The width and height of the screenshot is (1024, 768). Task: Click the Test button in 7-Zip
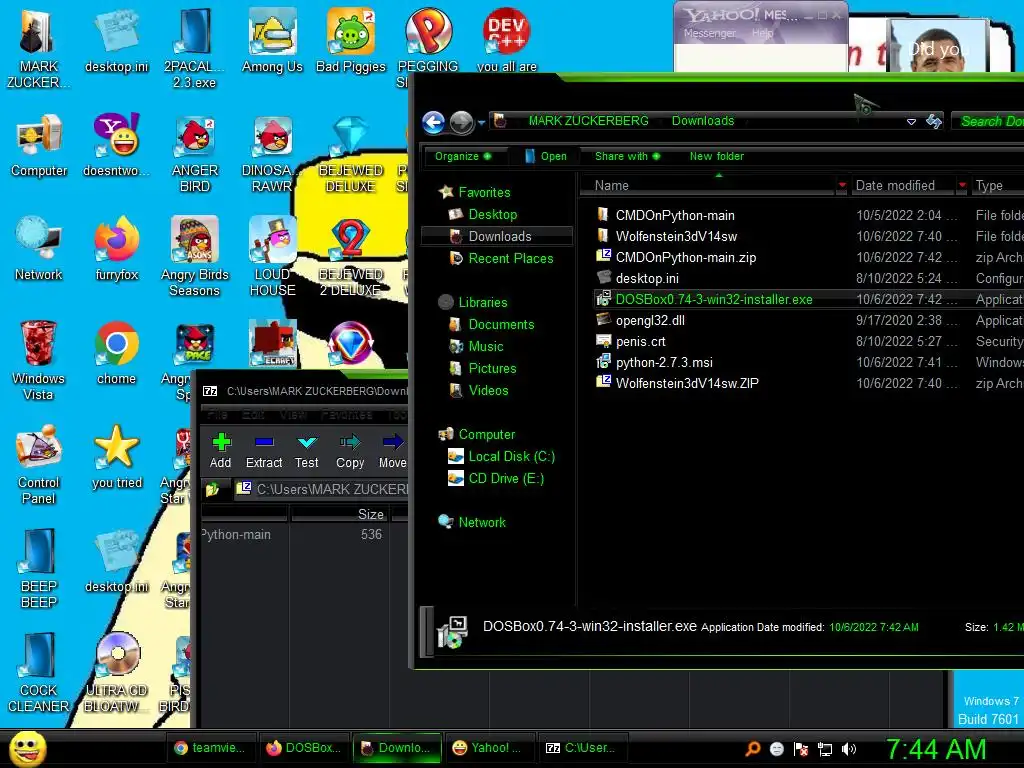[306, 451]
